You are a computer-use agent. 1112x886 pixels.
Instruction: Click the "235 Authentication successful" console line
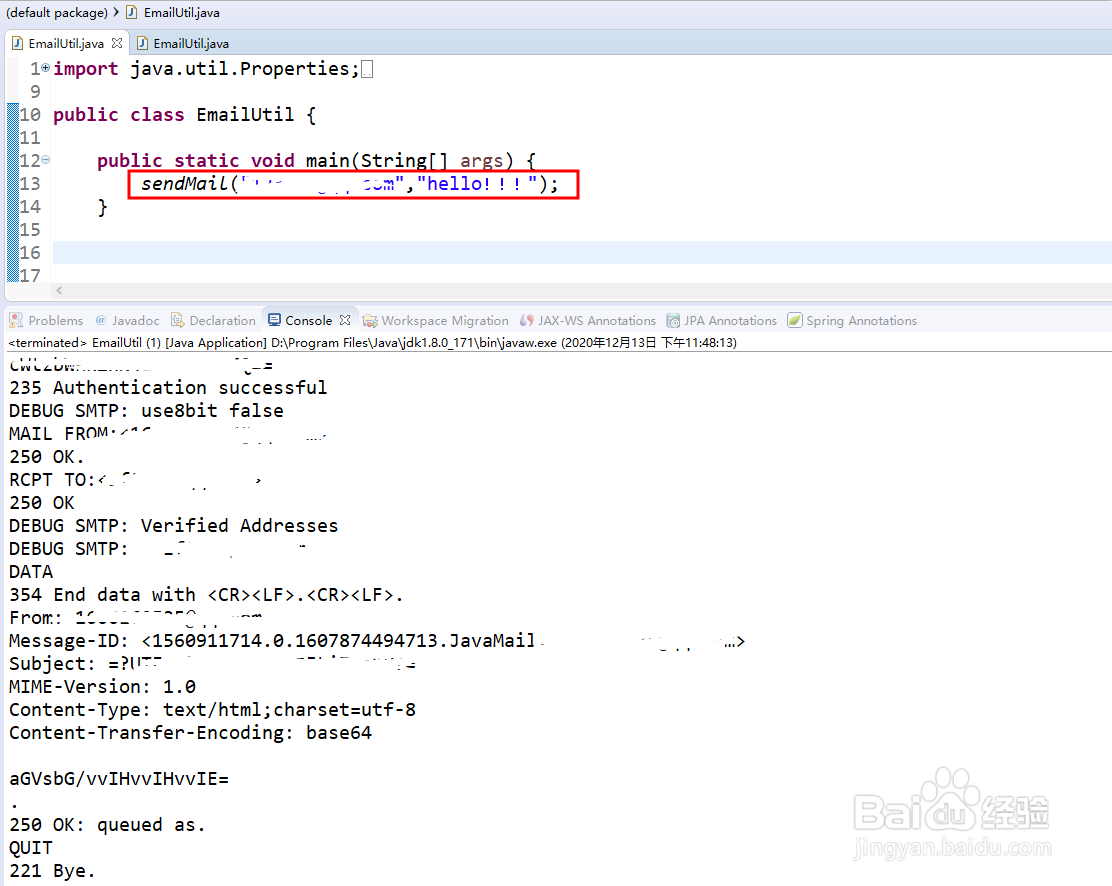point(168,387)
